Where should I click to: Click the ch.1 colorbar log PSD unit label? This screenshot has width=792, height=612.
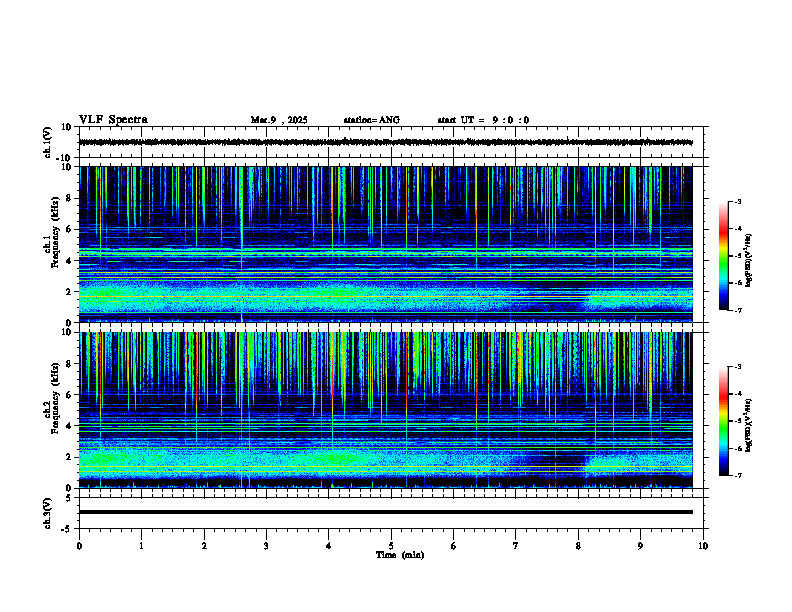point(749,261)
